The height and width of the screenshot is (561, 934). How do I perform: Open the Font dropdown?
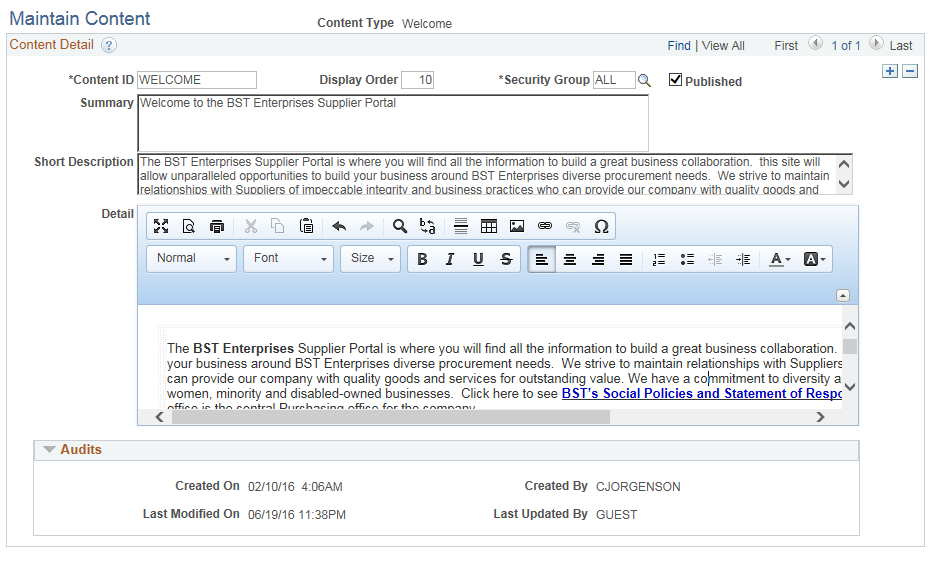288,259
